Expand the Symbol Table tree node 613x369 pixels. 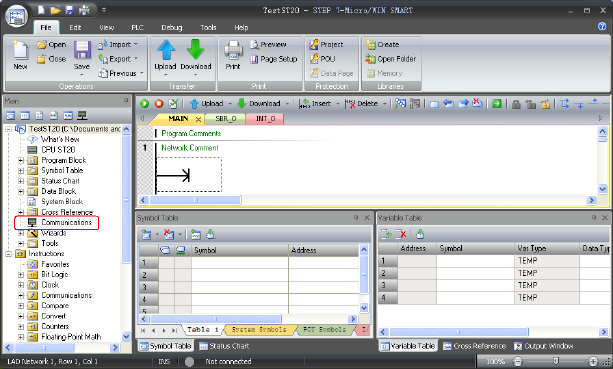(x=21, y=170)
